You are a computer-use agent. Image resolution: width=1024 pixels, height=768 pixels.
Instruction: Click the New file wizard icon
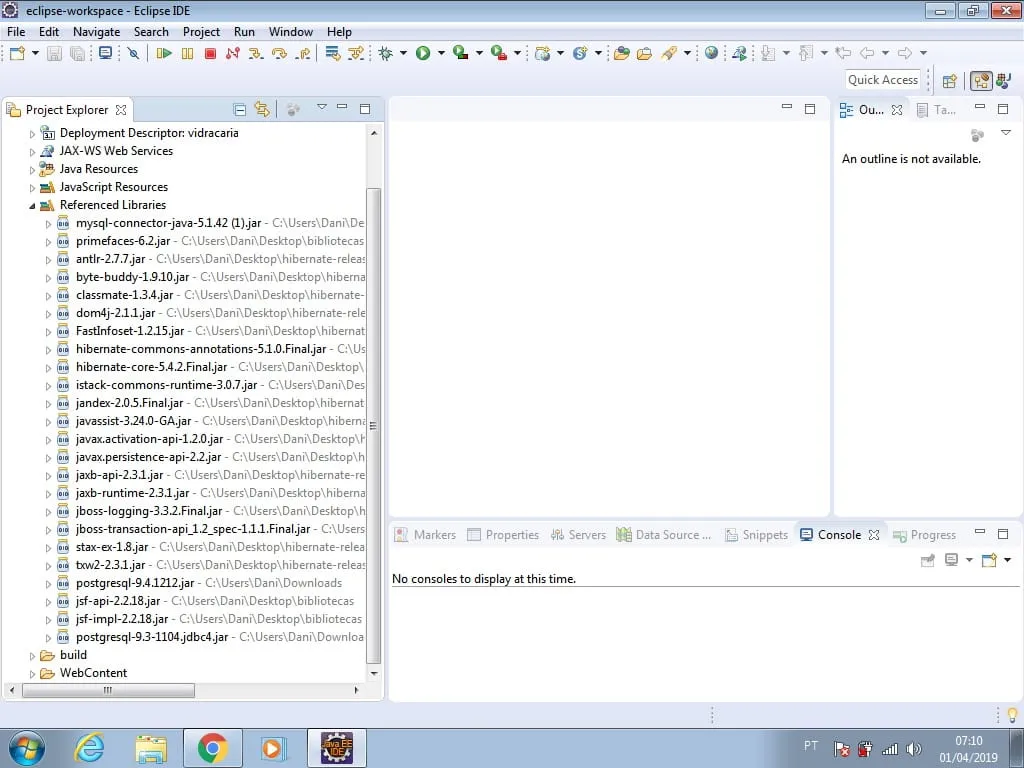click(x=17, y=54)
